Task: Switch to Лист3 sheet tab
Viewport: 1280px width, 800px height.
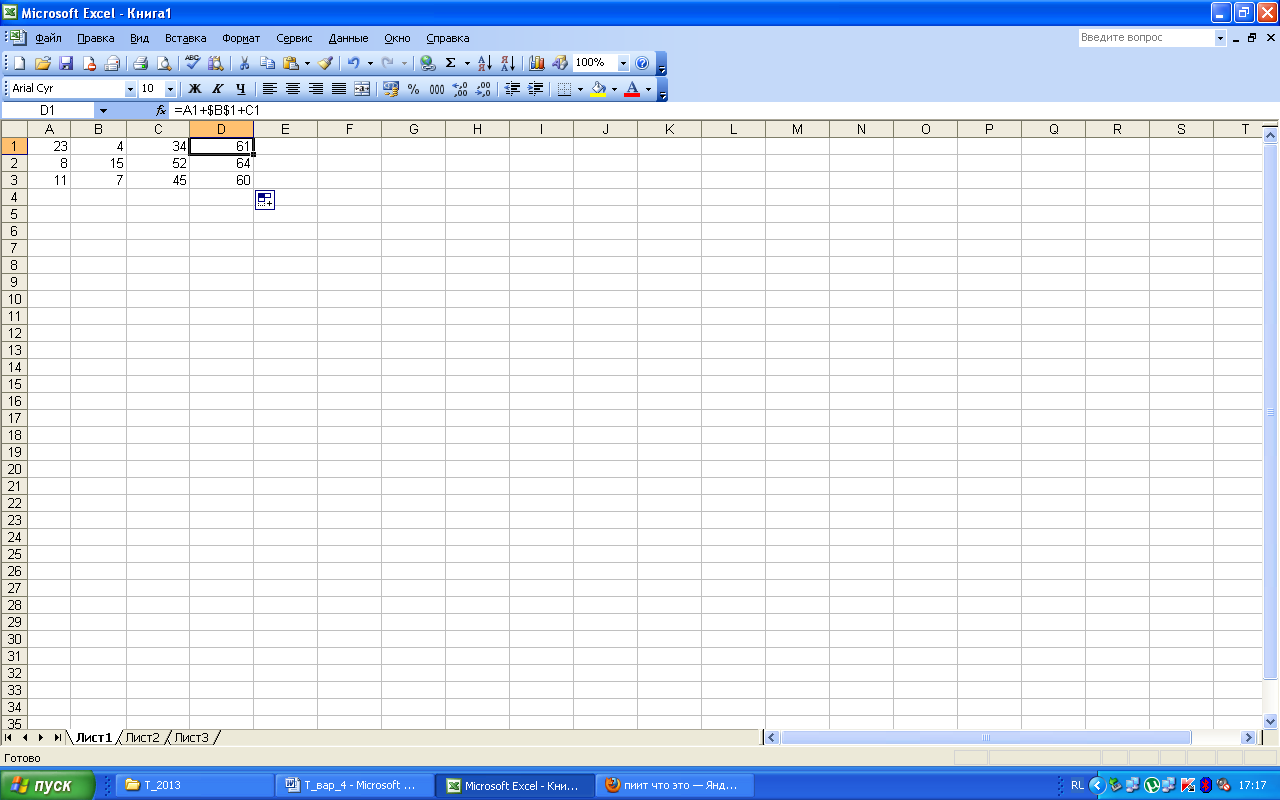Action: pyautogui.click(x=191, y=737)
